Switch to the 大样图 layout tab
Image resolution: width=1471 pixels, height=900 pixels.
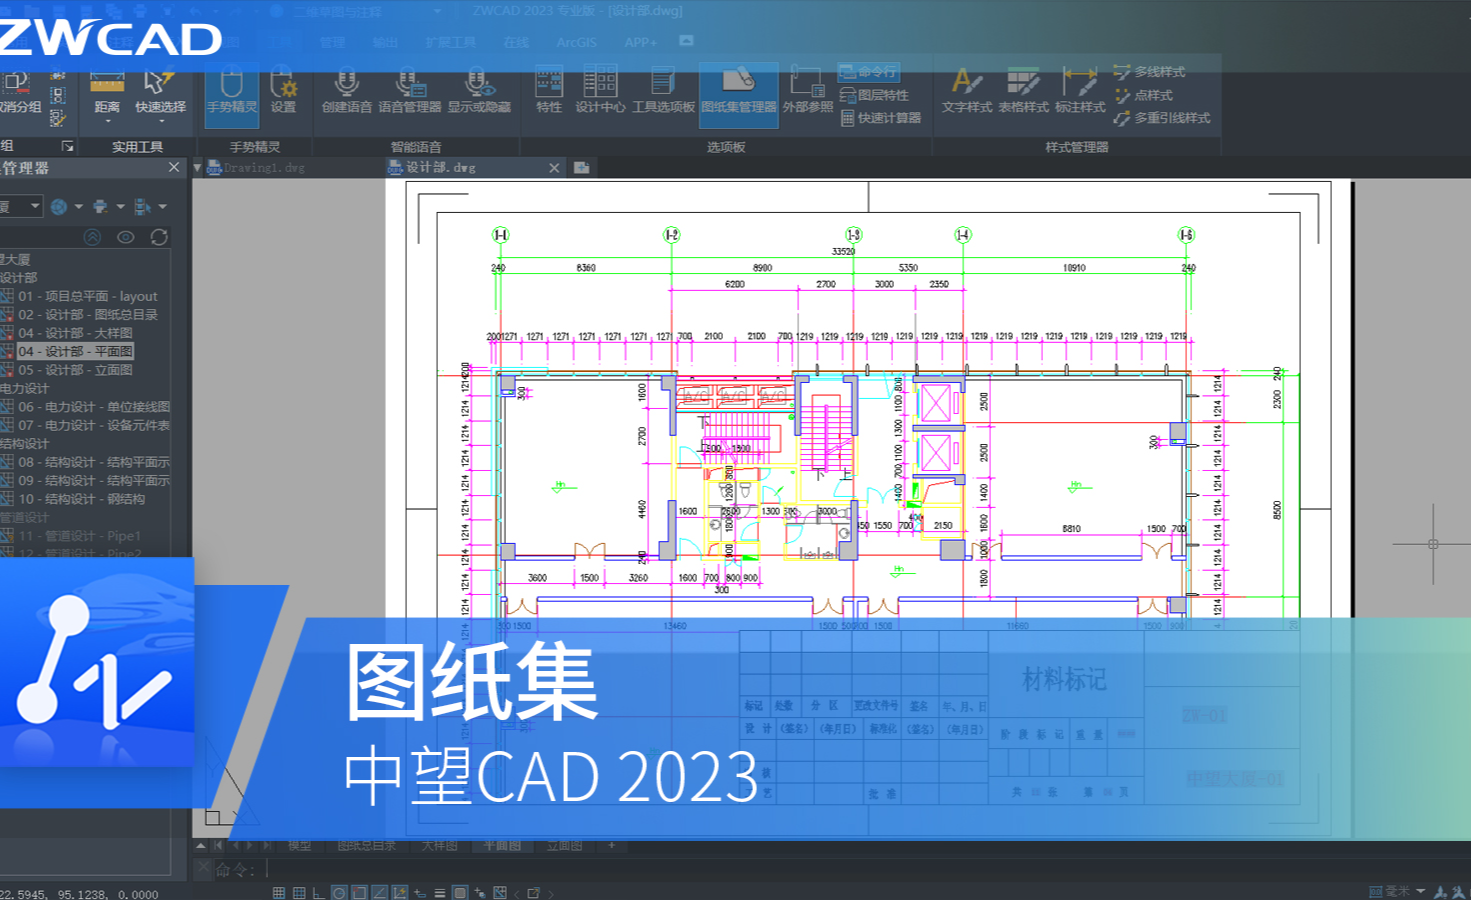[x=439, y=846]
